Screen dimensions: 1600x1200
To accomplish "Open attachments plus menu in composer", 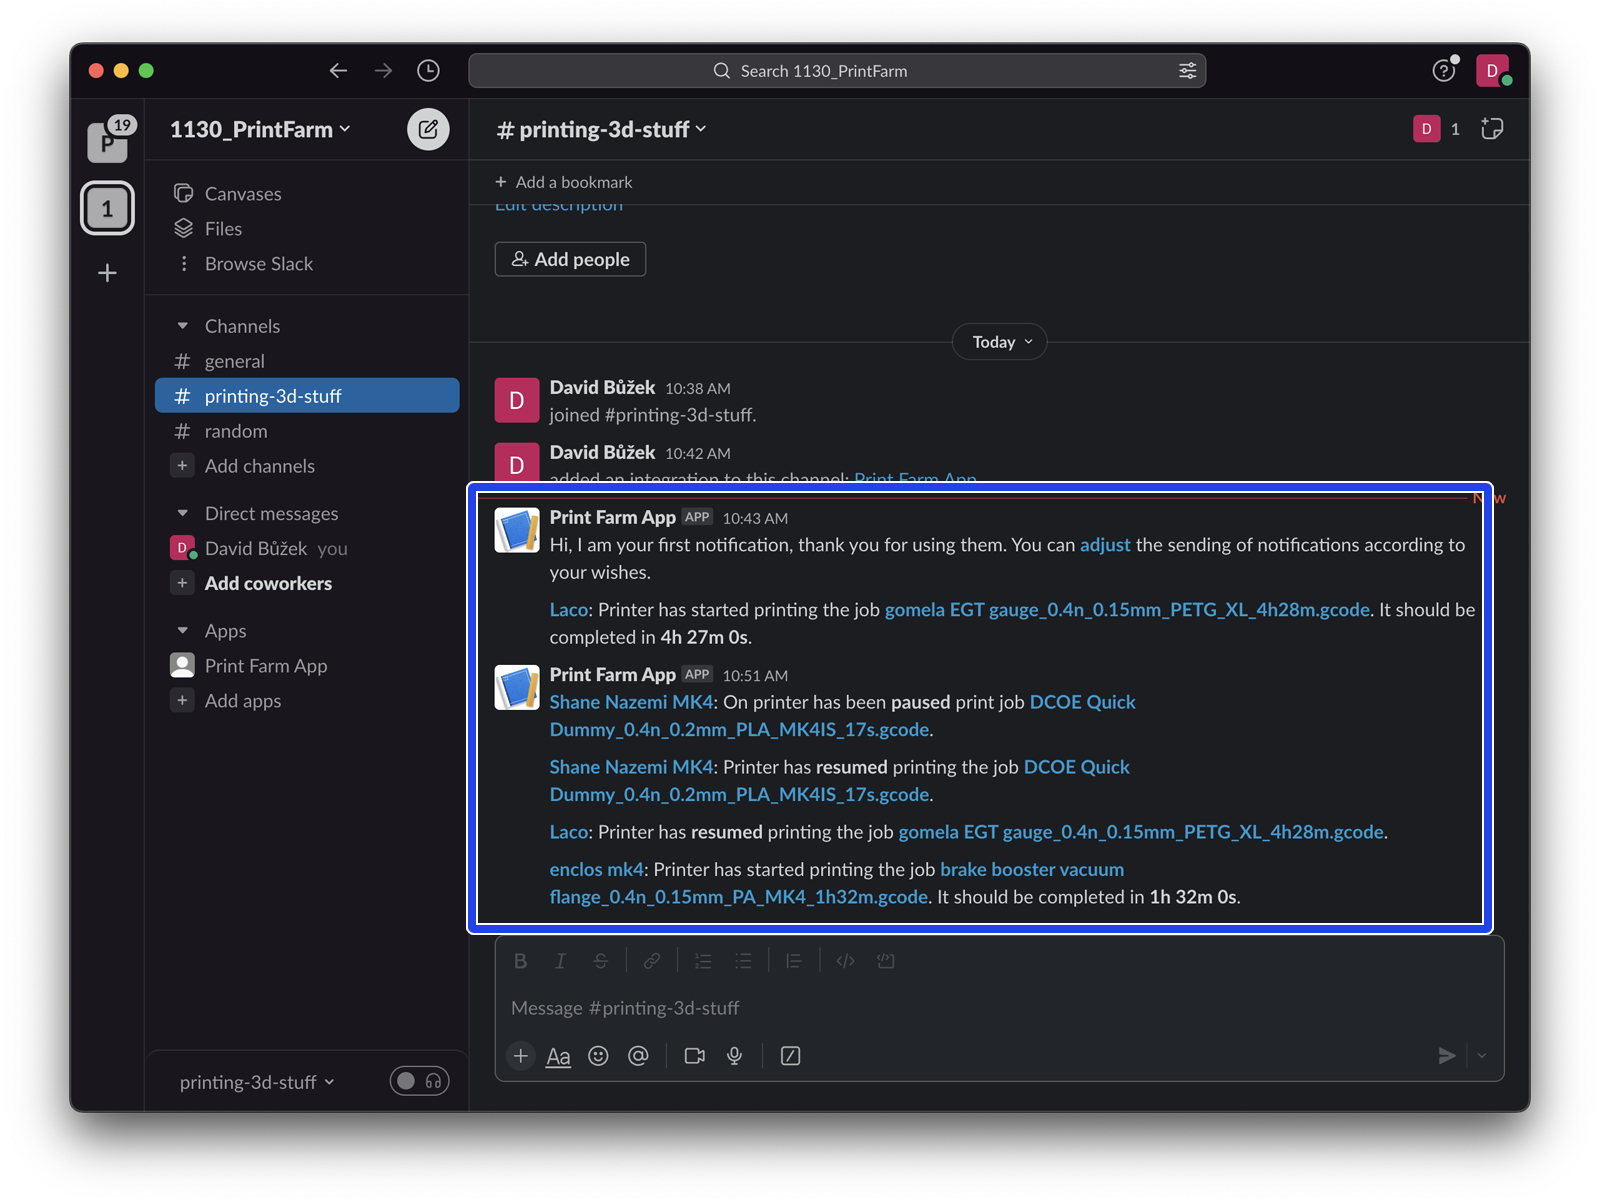I will click(x=520, y=1056).
